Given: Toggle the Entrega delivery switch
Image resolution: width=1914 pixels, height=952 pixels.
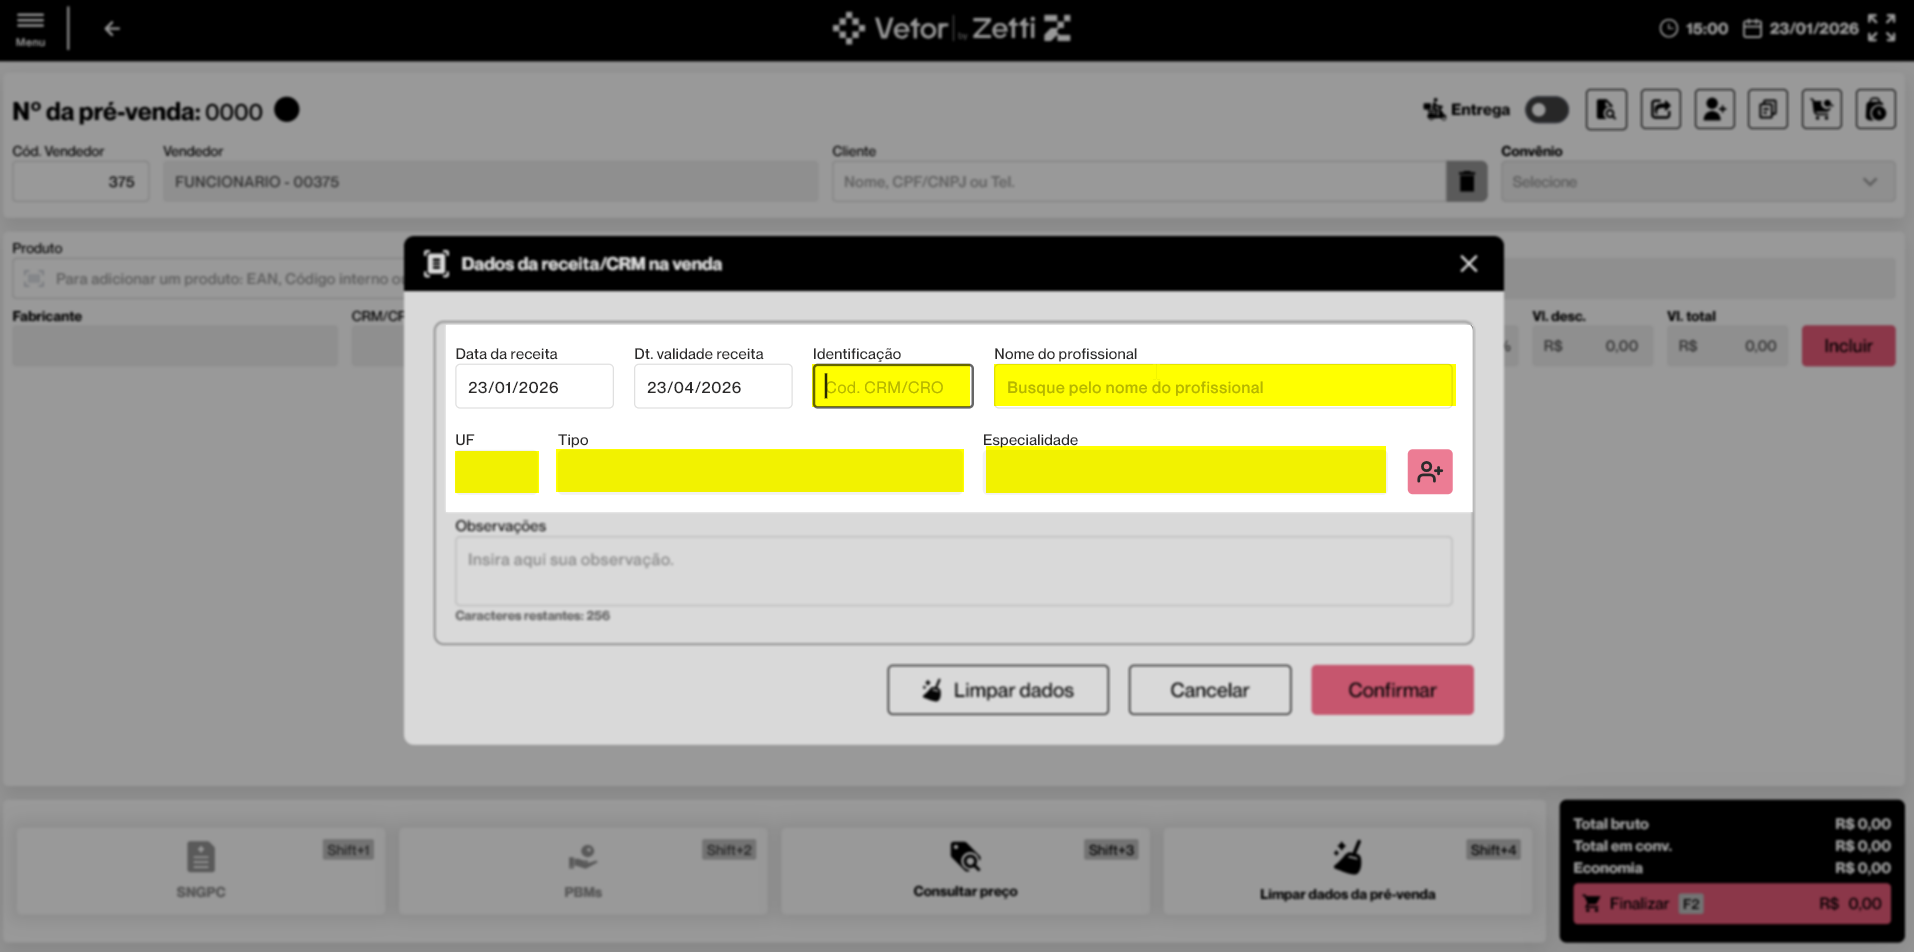Looking at the screenshot, I should coord(1546,110).
